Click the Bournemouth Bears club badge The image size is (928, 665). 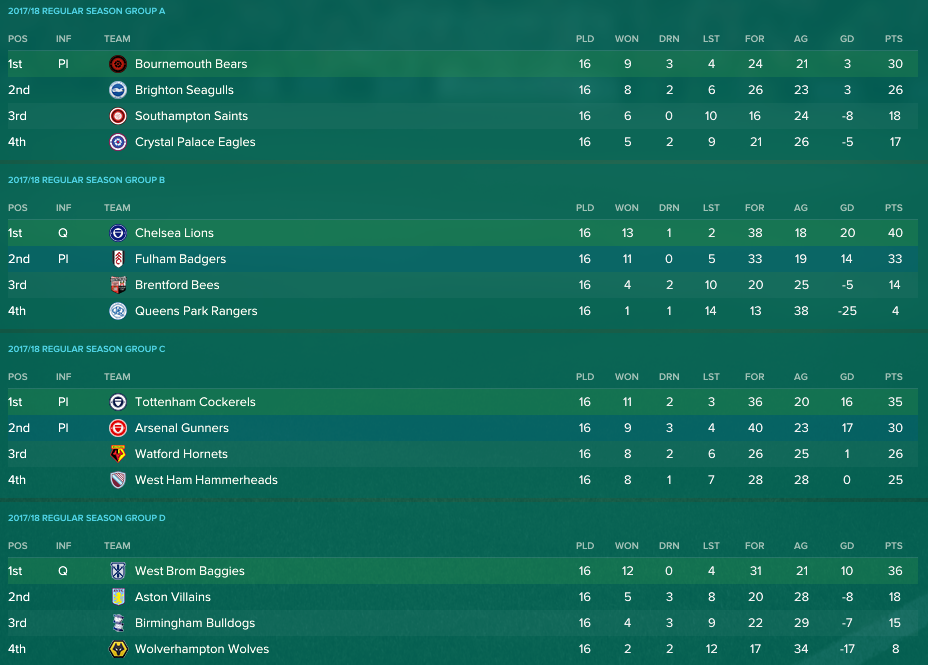tap(118, 64)
